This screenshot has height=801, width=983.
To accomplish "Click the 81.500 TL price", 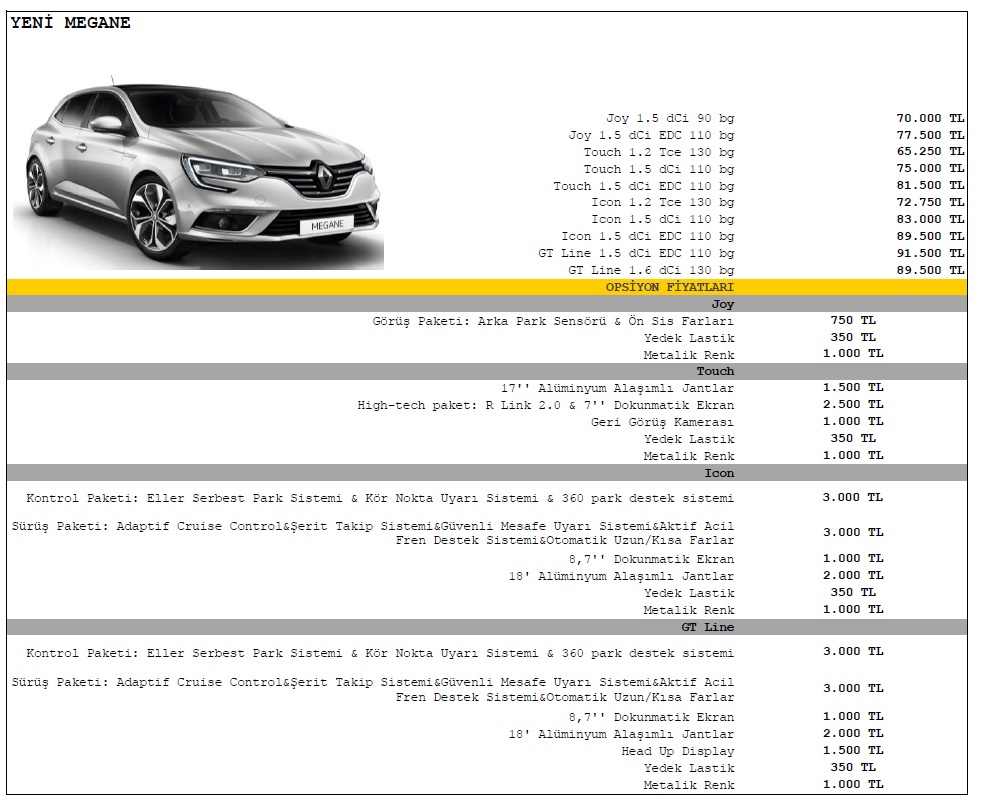I will pyautogui.click(x=930, y=186).
